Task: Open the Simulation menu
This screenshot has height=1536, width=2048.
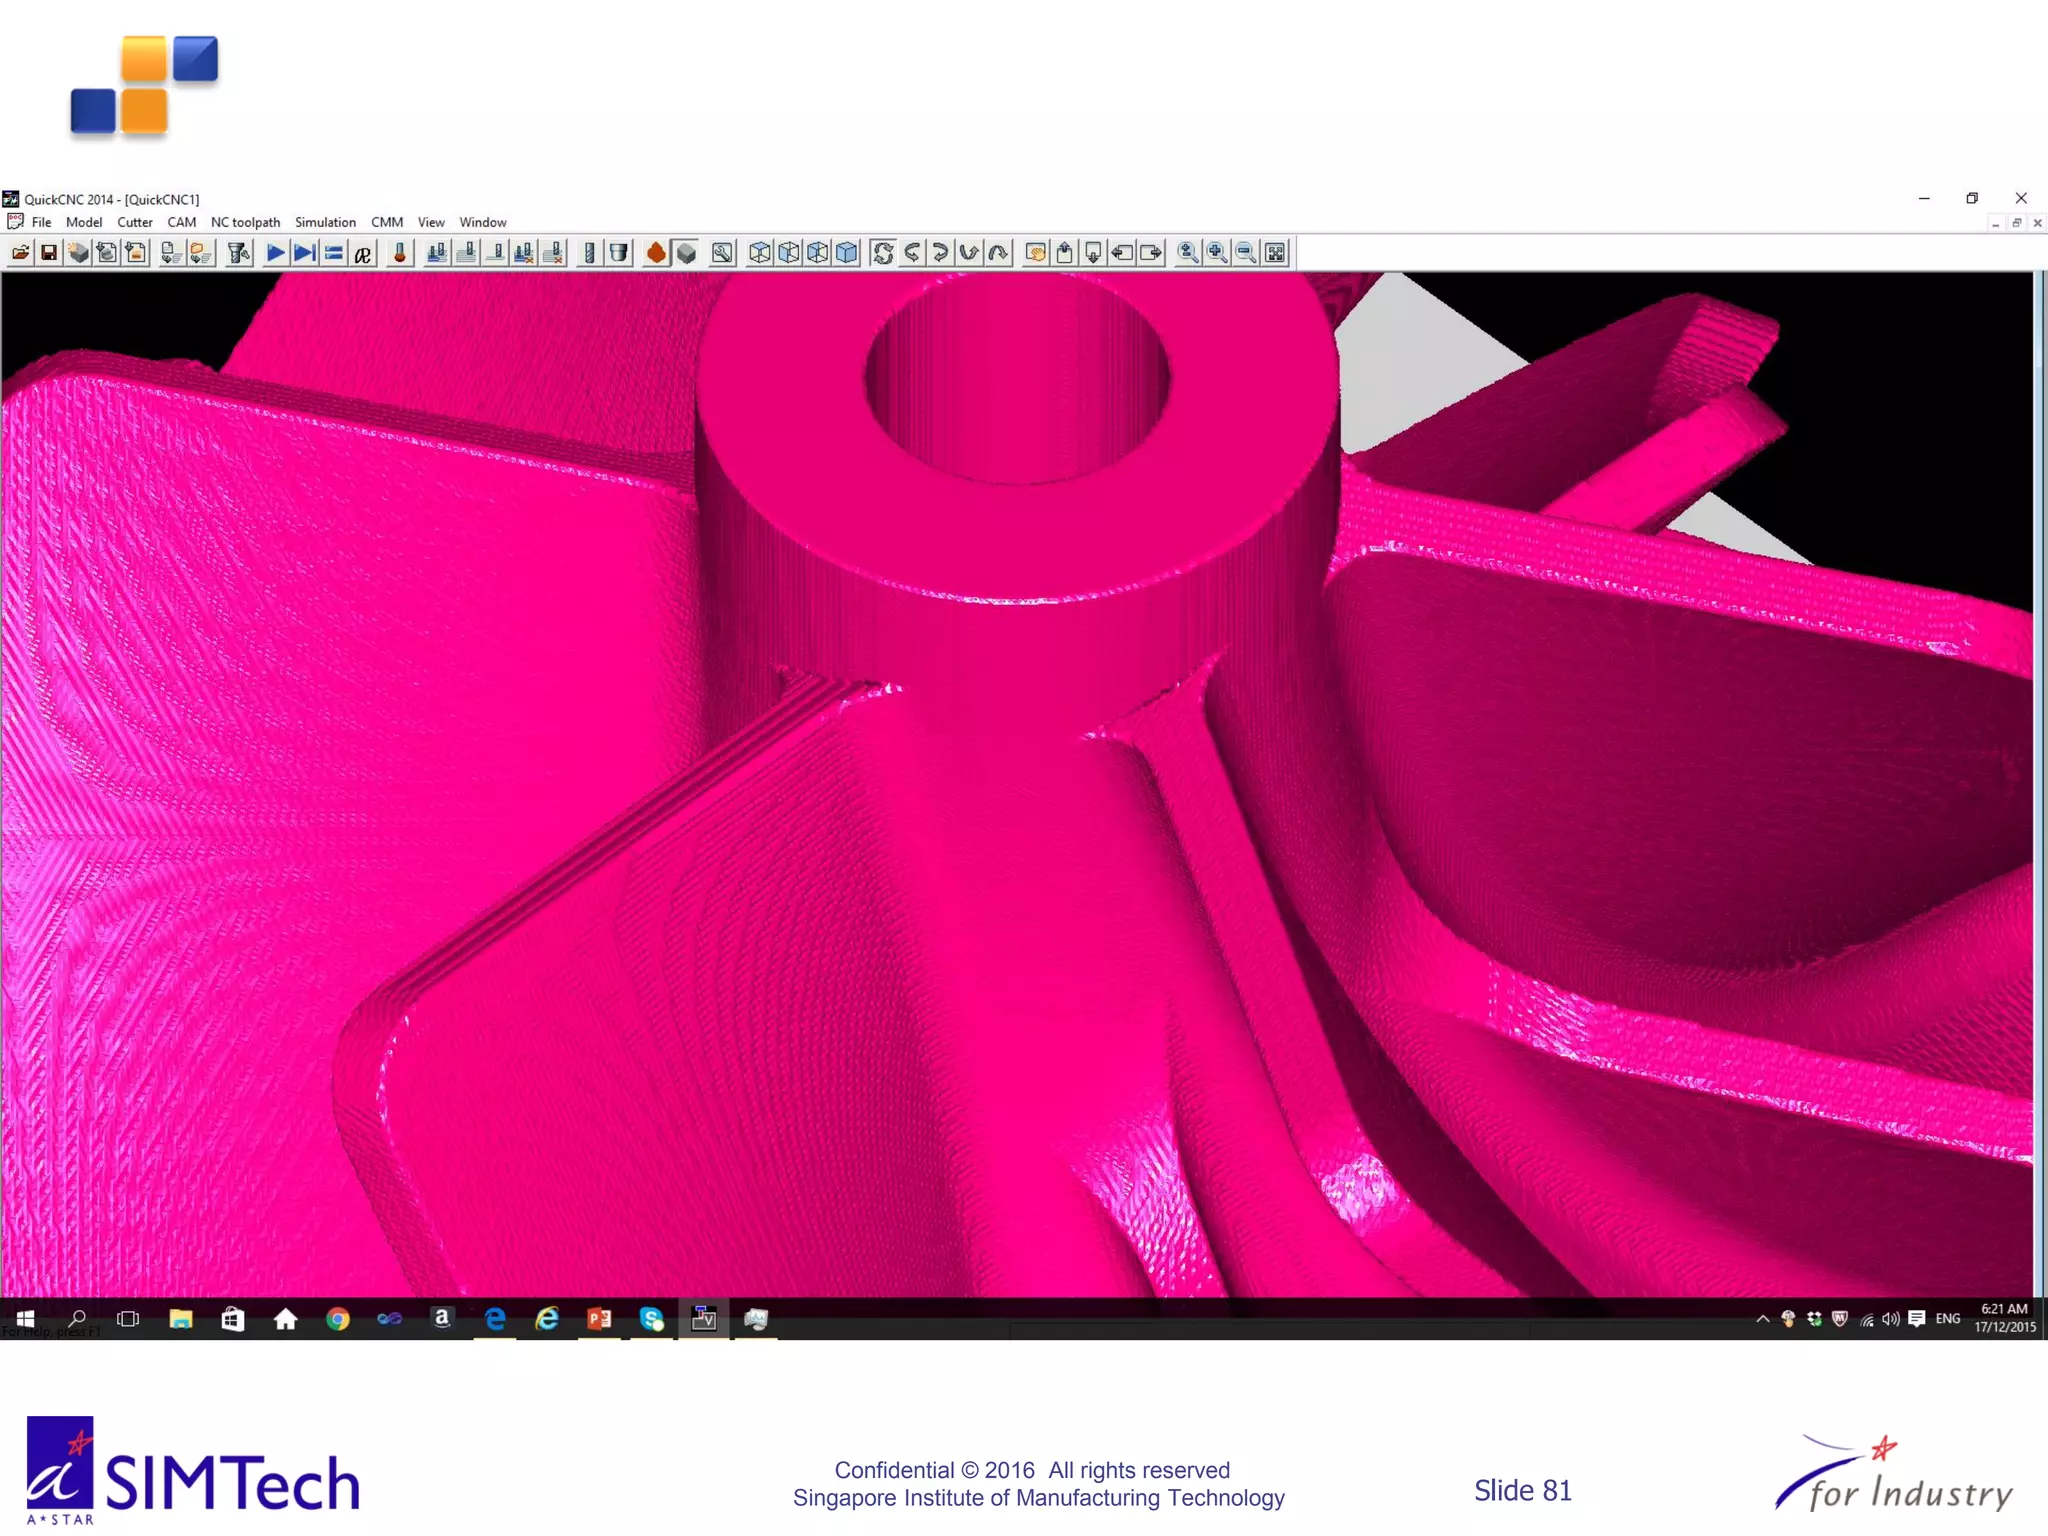Action: 325,222
